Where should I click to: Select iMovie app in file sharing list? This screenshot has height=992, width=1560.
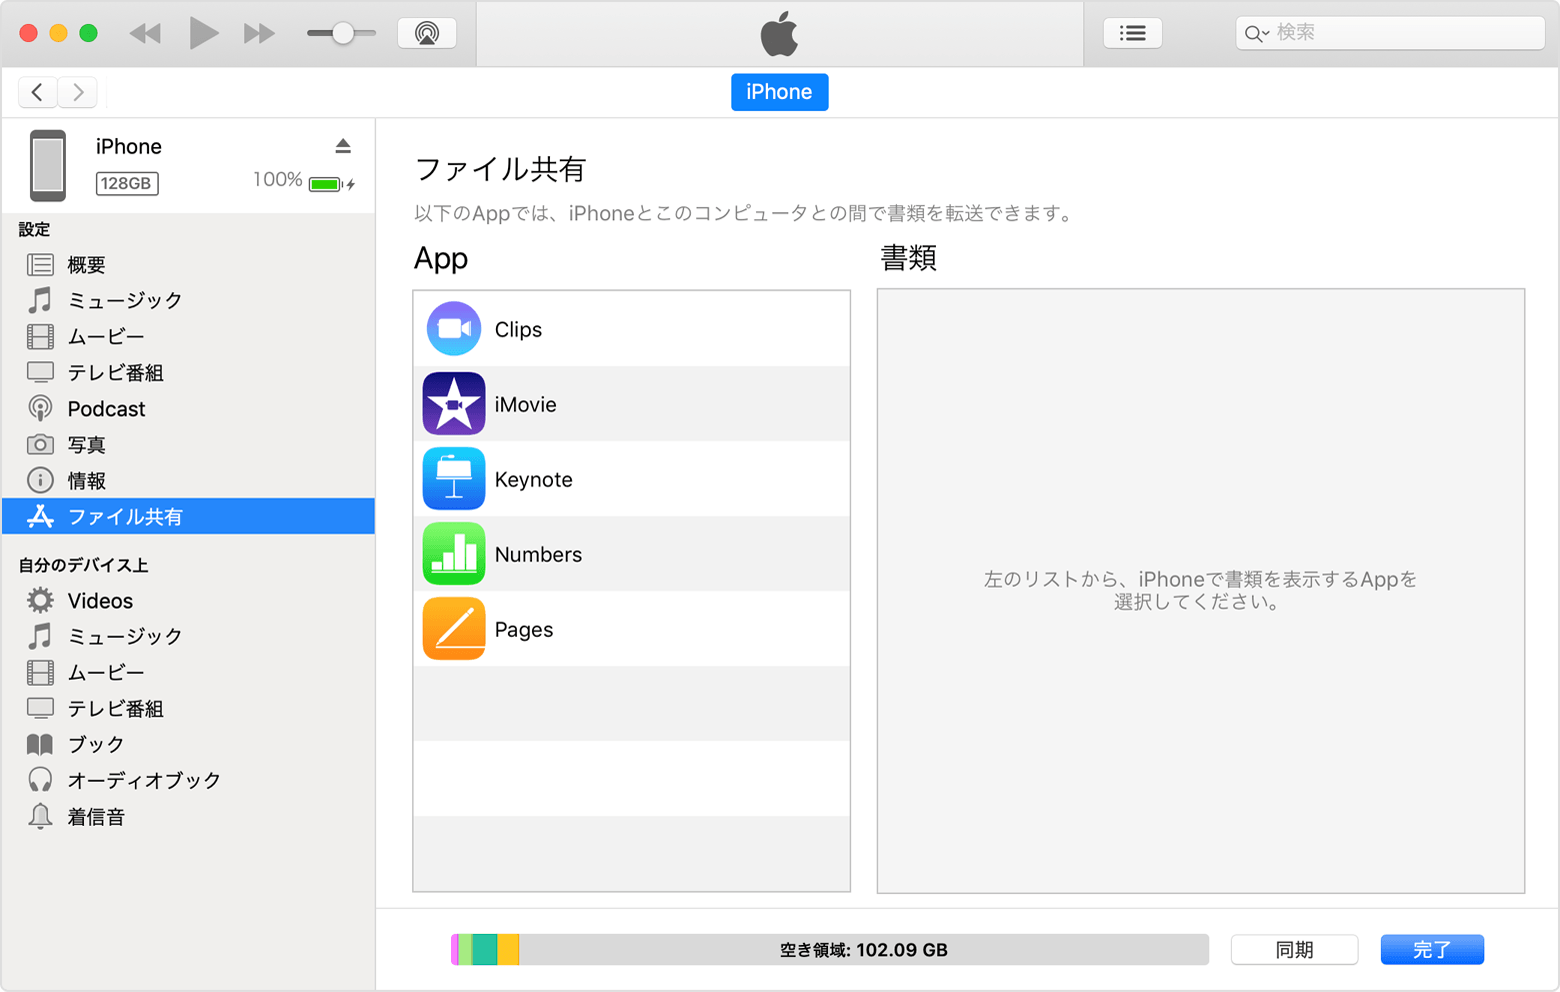click(x=631, y=404)
